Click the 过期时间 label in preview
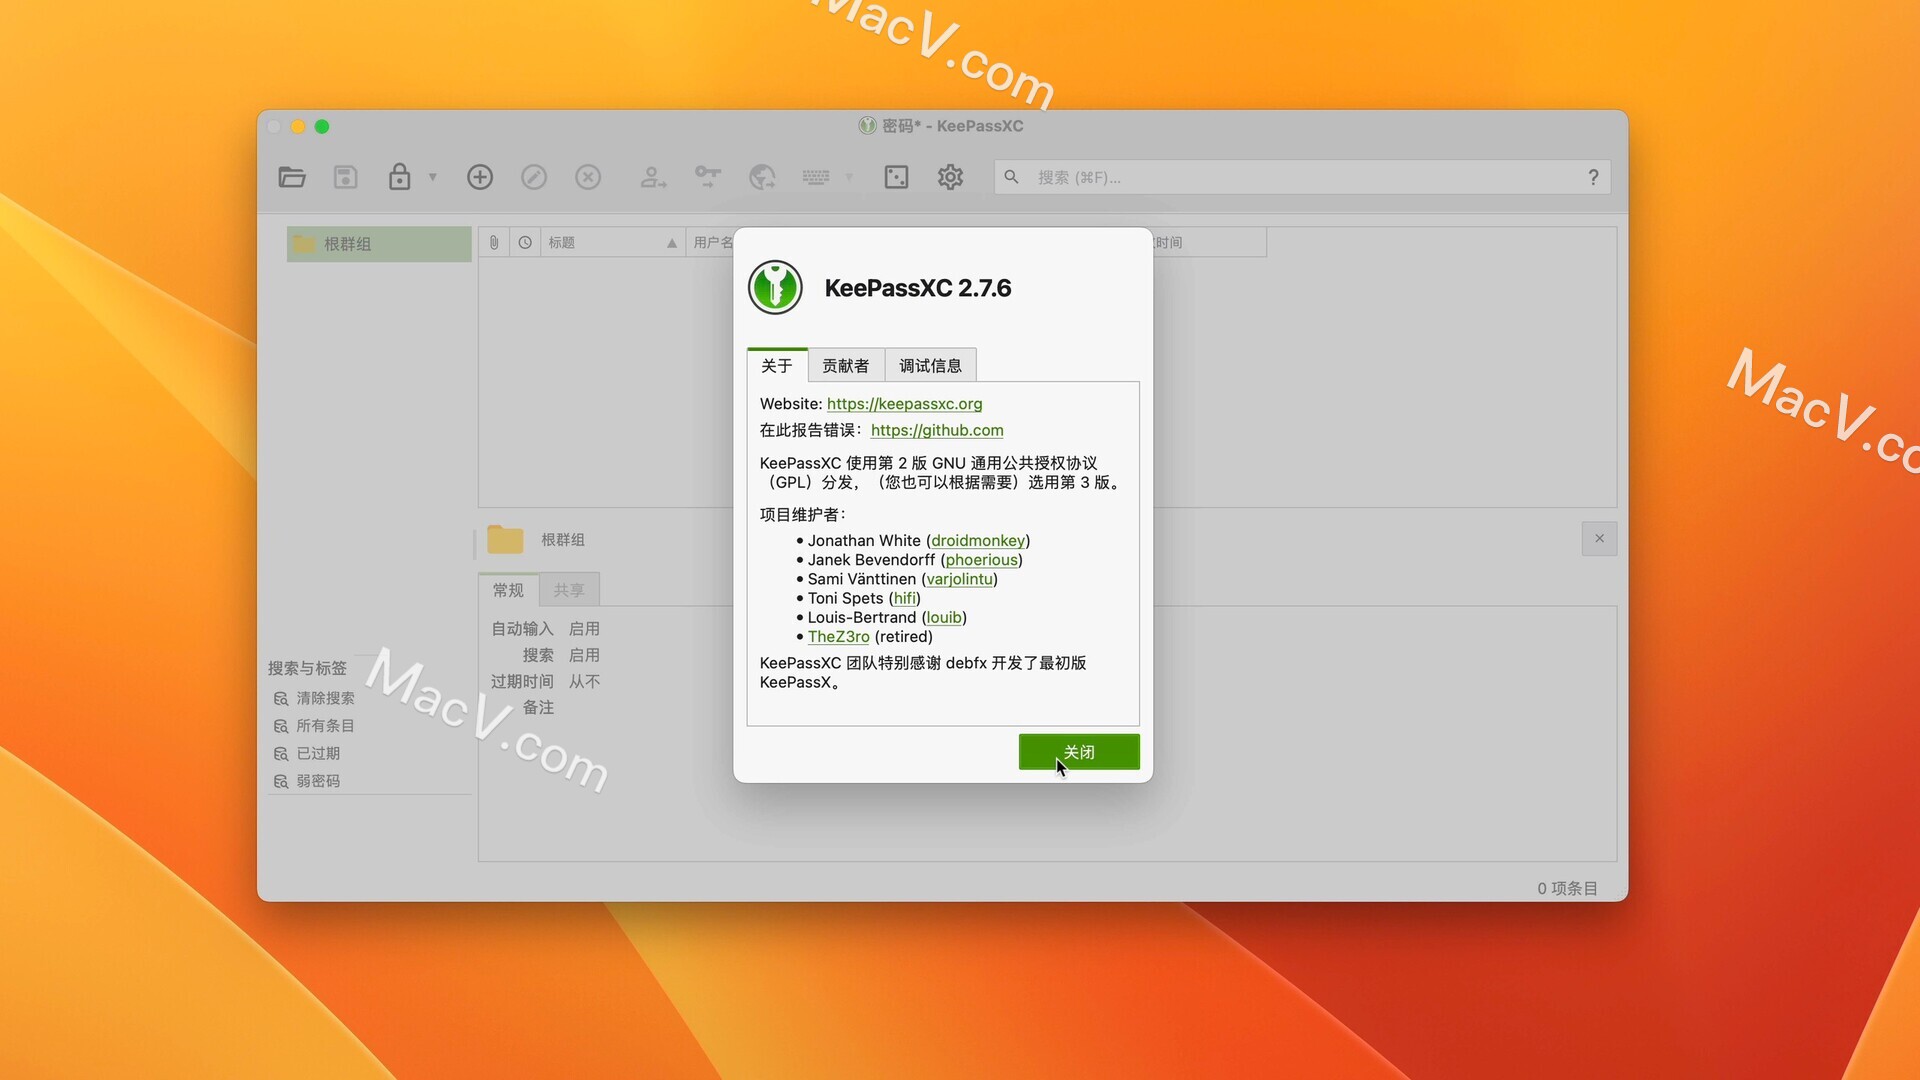This screenshot has width=1920, height=1080. pos(522,682)
